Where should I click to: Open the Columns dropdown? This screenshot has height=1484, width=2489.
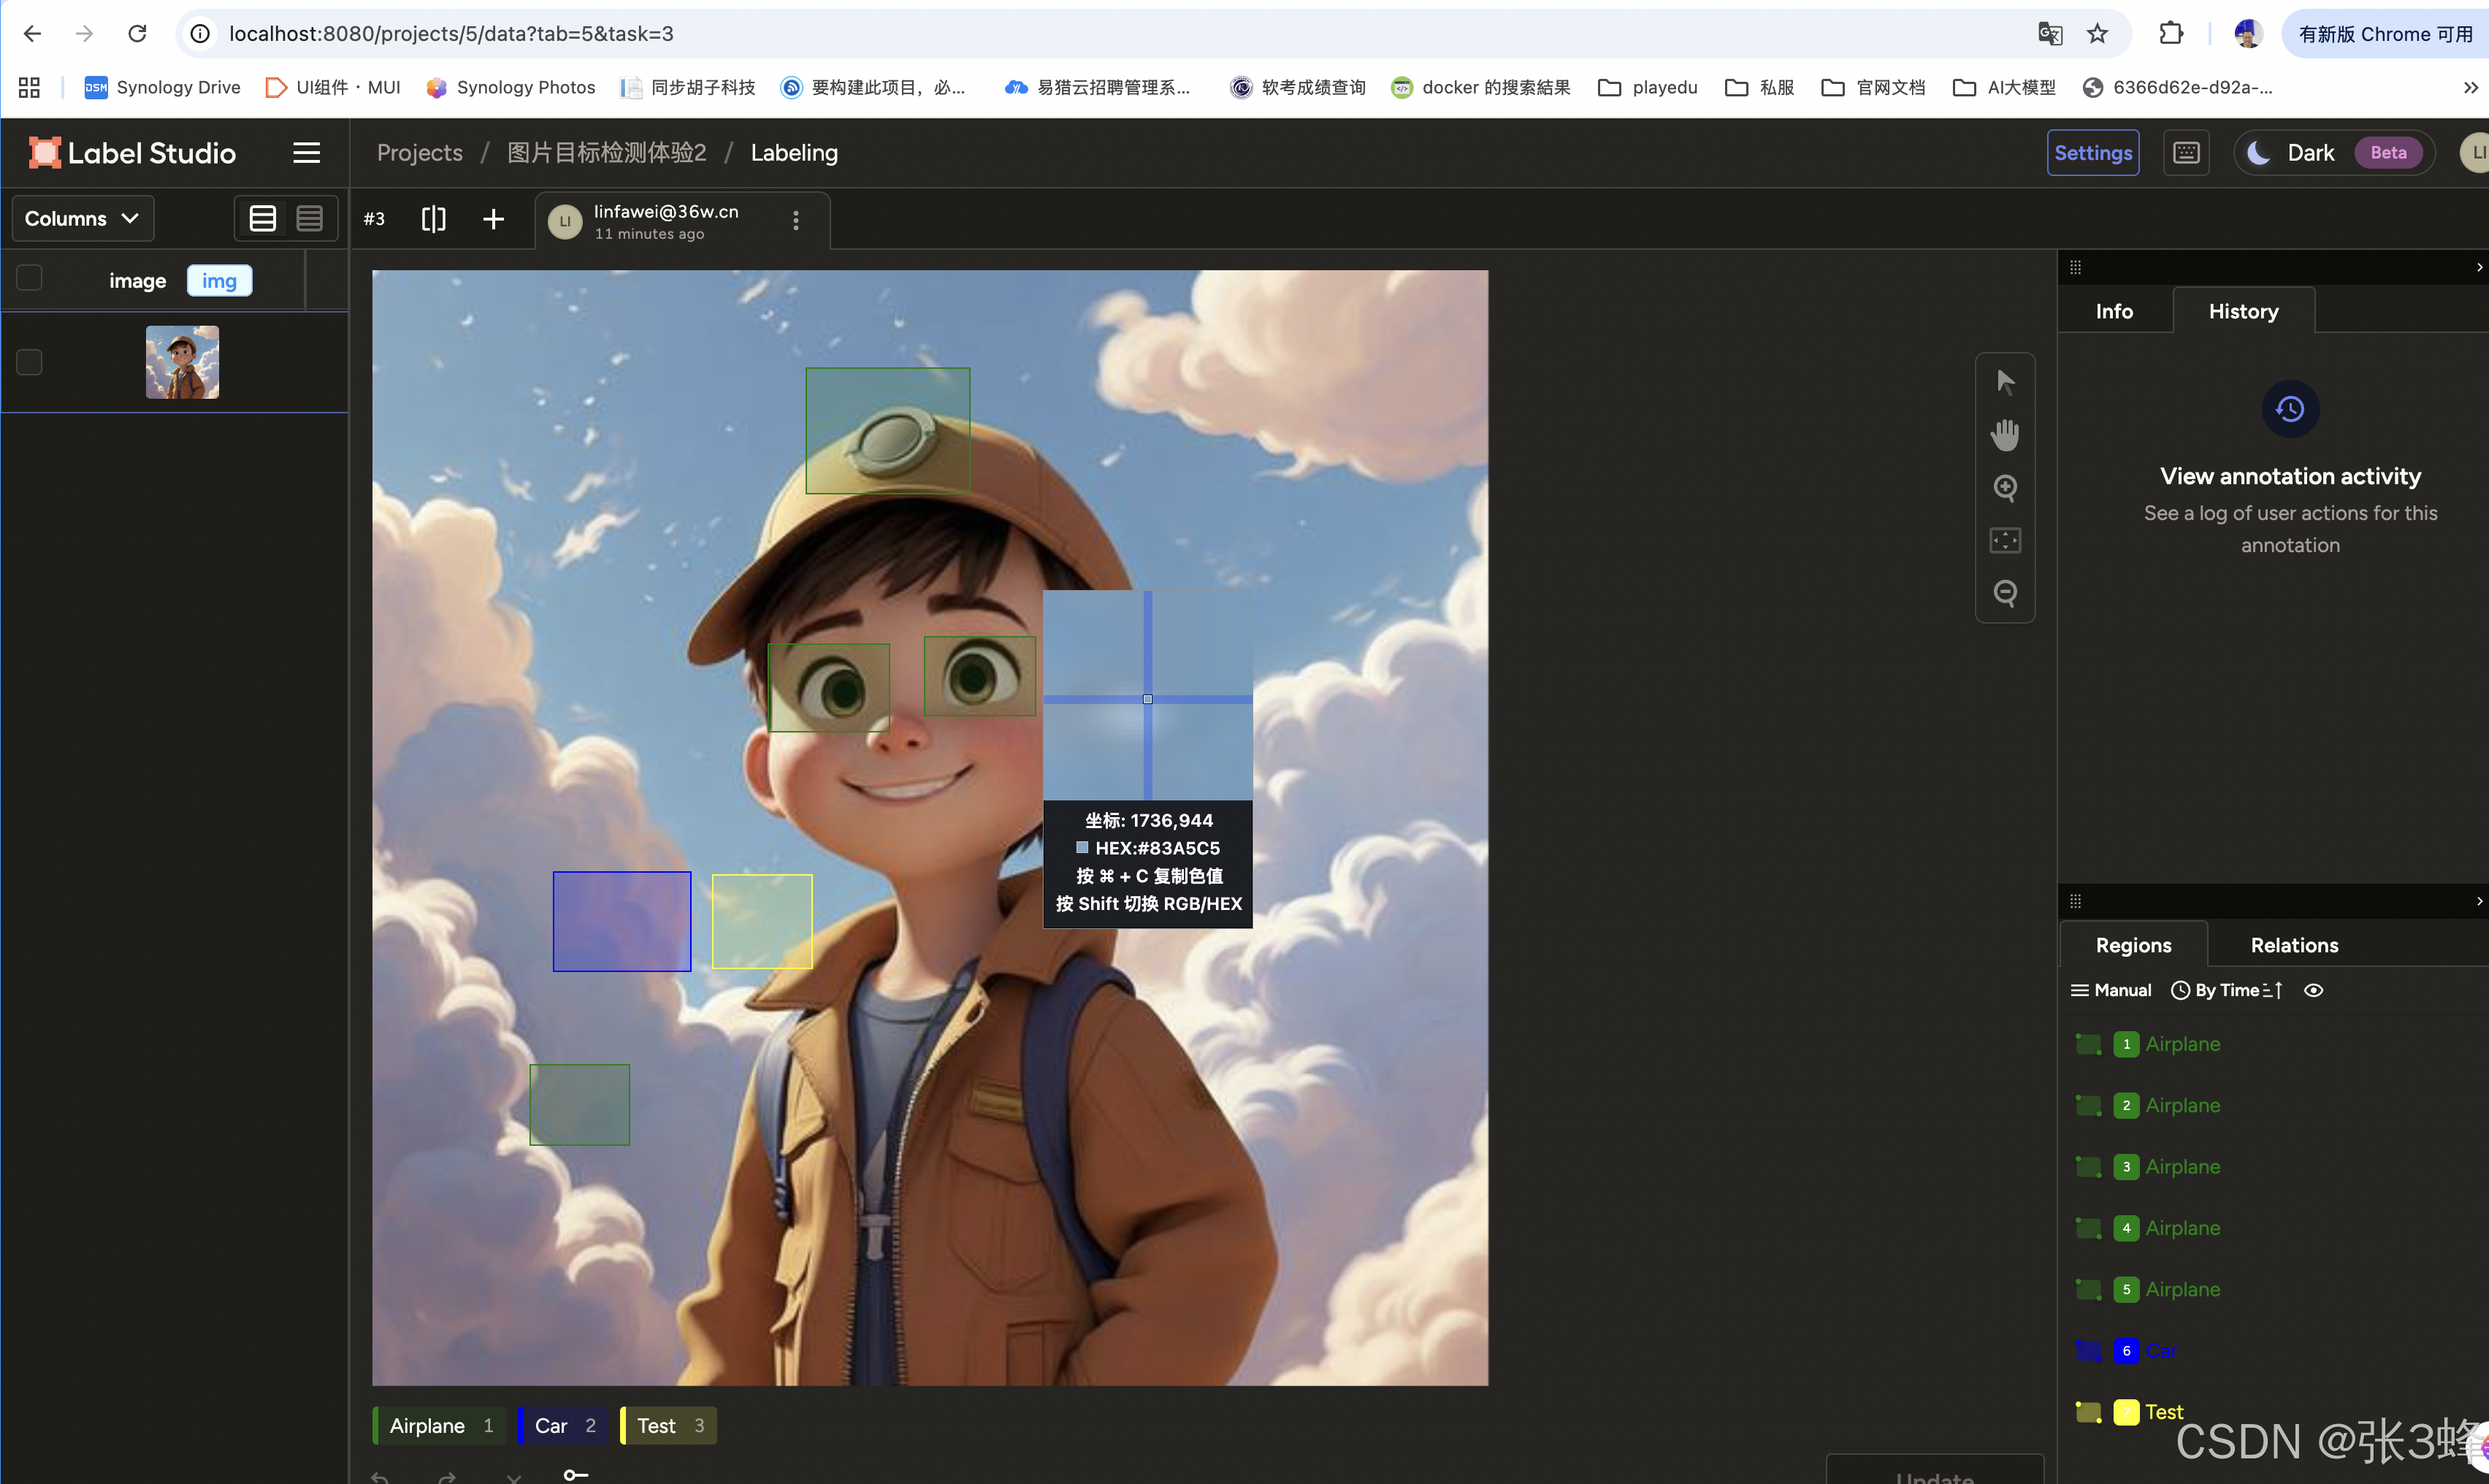82,218
